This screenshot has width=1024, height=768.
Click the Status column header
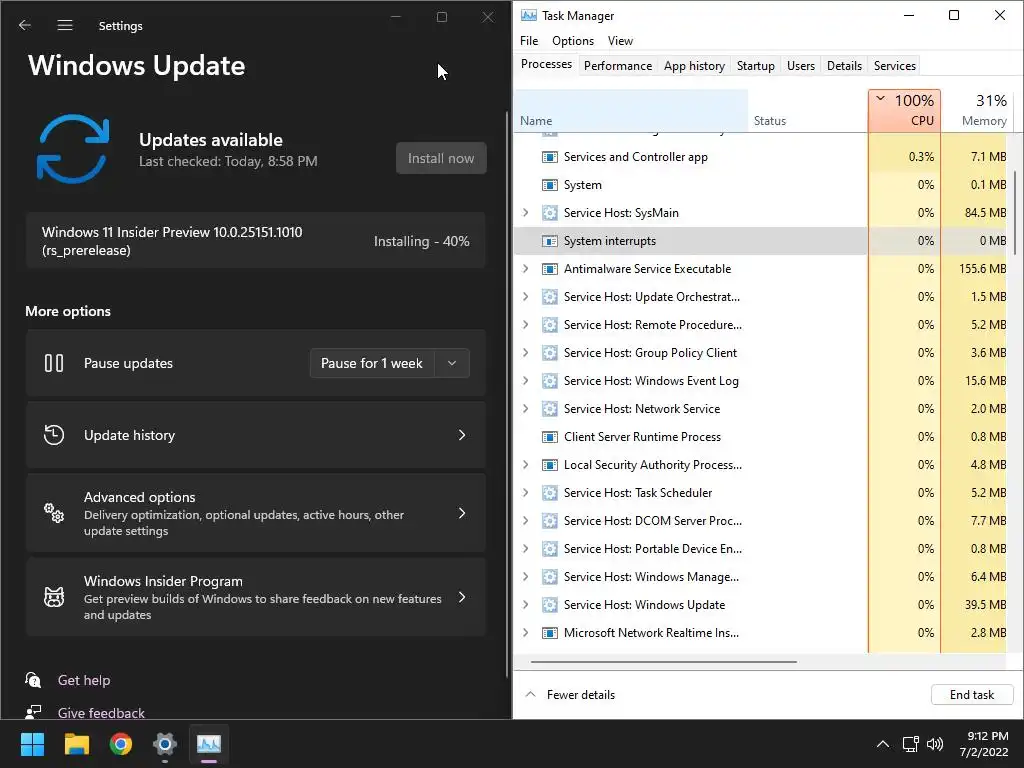(x=808, y=110)
